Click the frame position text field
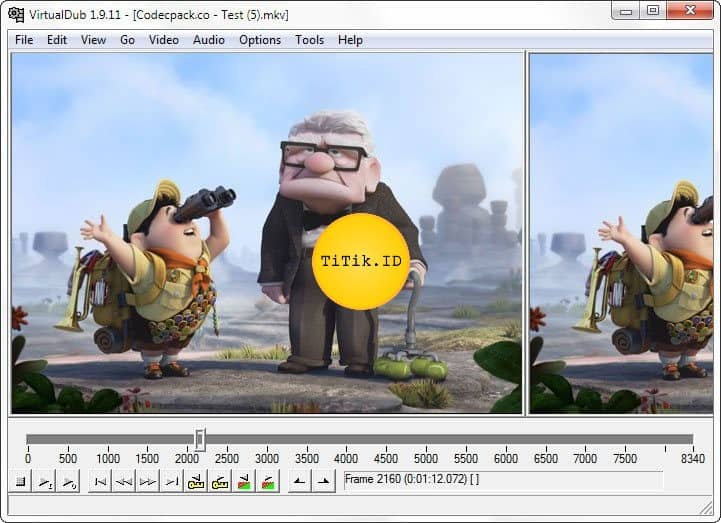This screenshot has height=523, width=721. click(502, 480)
